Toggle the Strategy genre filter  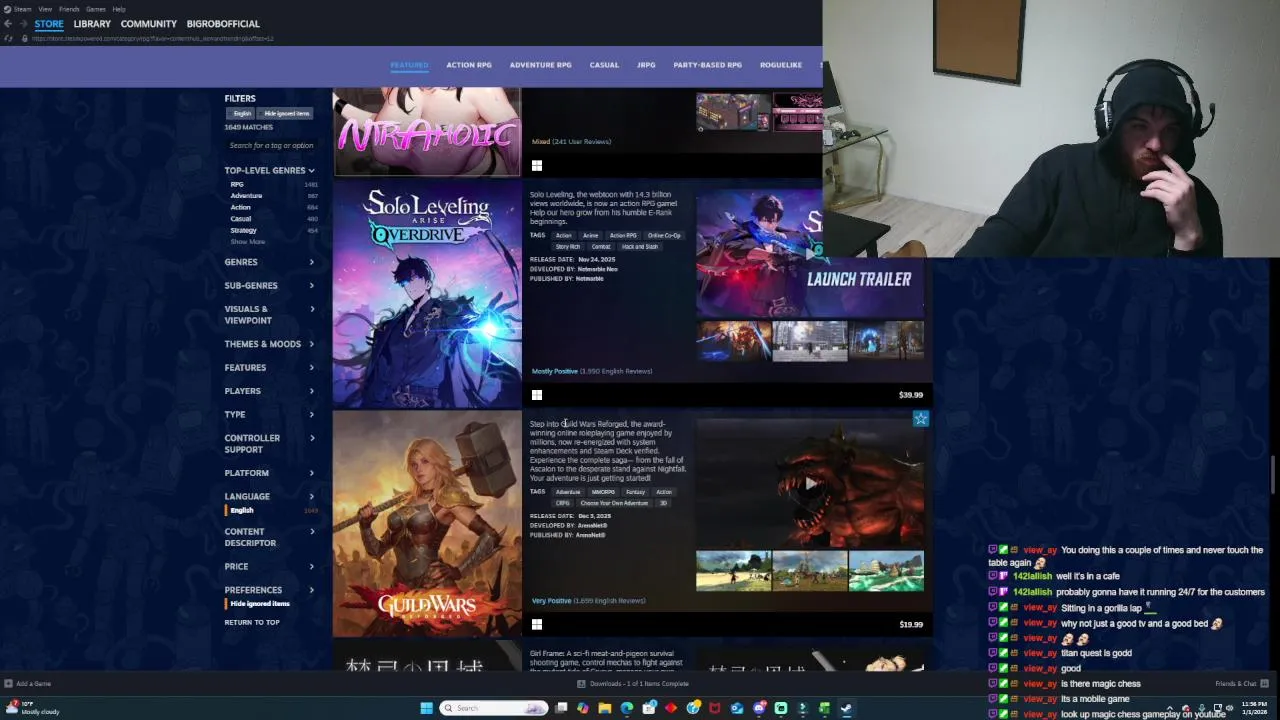coord(243,230)
